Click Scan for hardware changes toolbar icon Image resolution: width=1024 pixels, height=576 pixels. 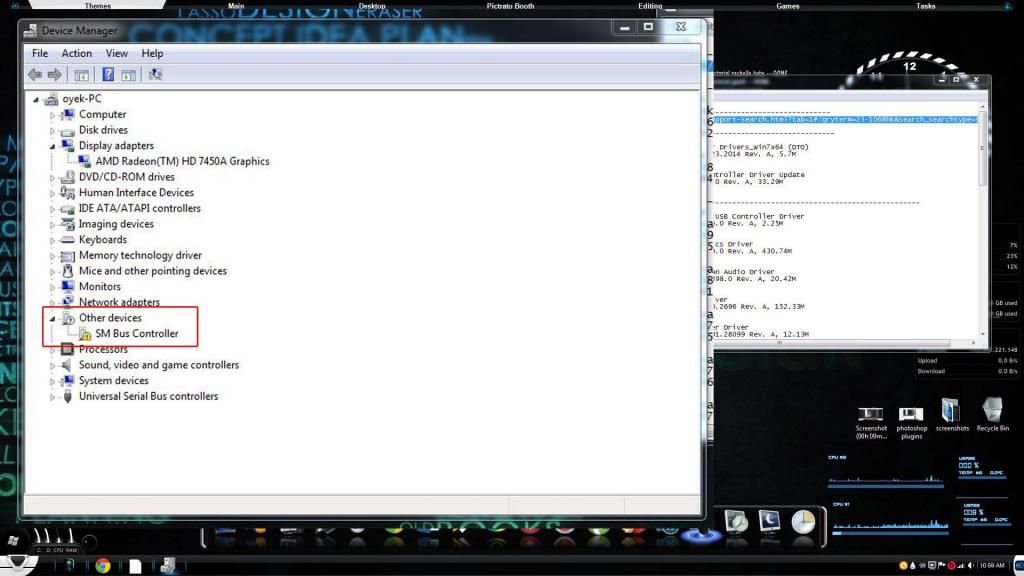click(155, 74)
